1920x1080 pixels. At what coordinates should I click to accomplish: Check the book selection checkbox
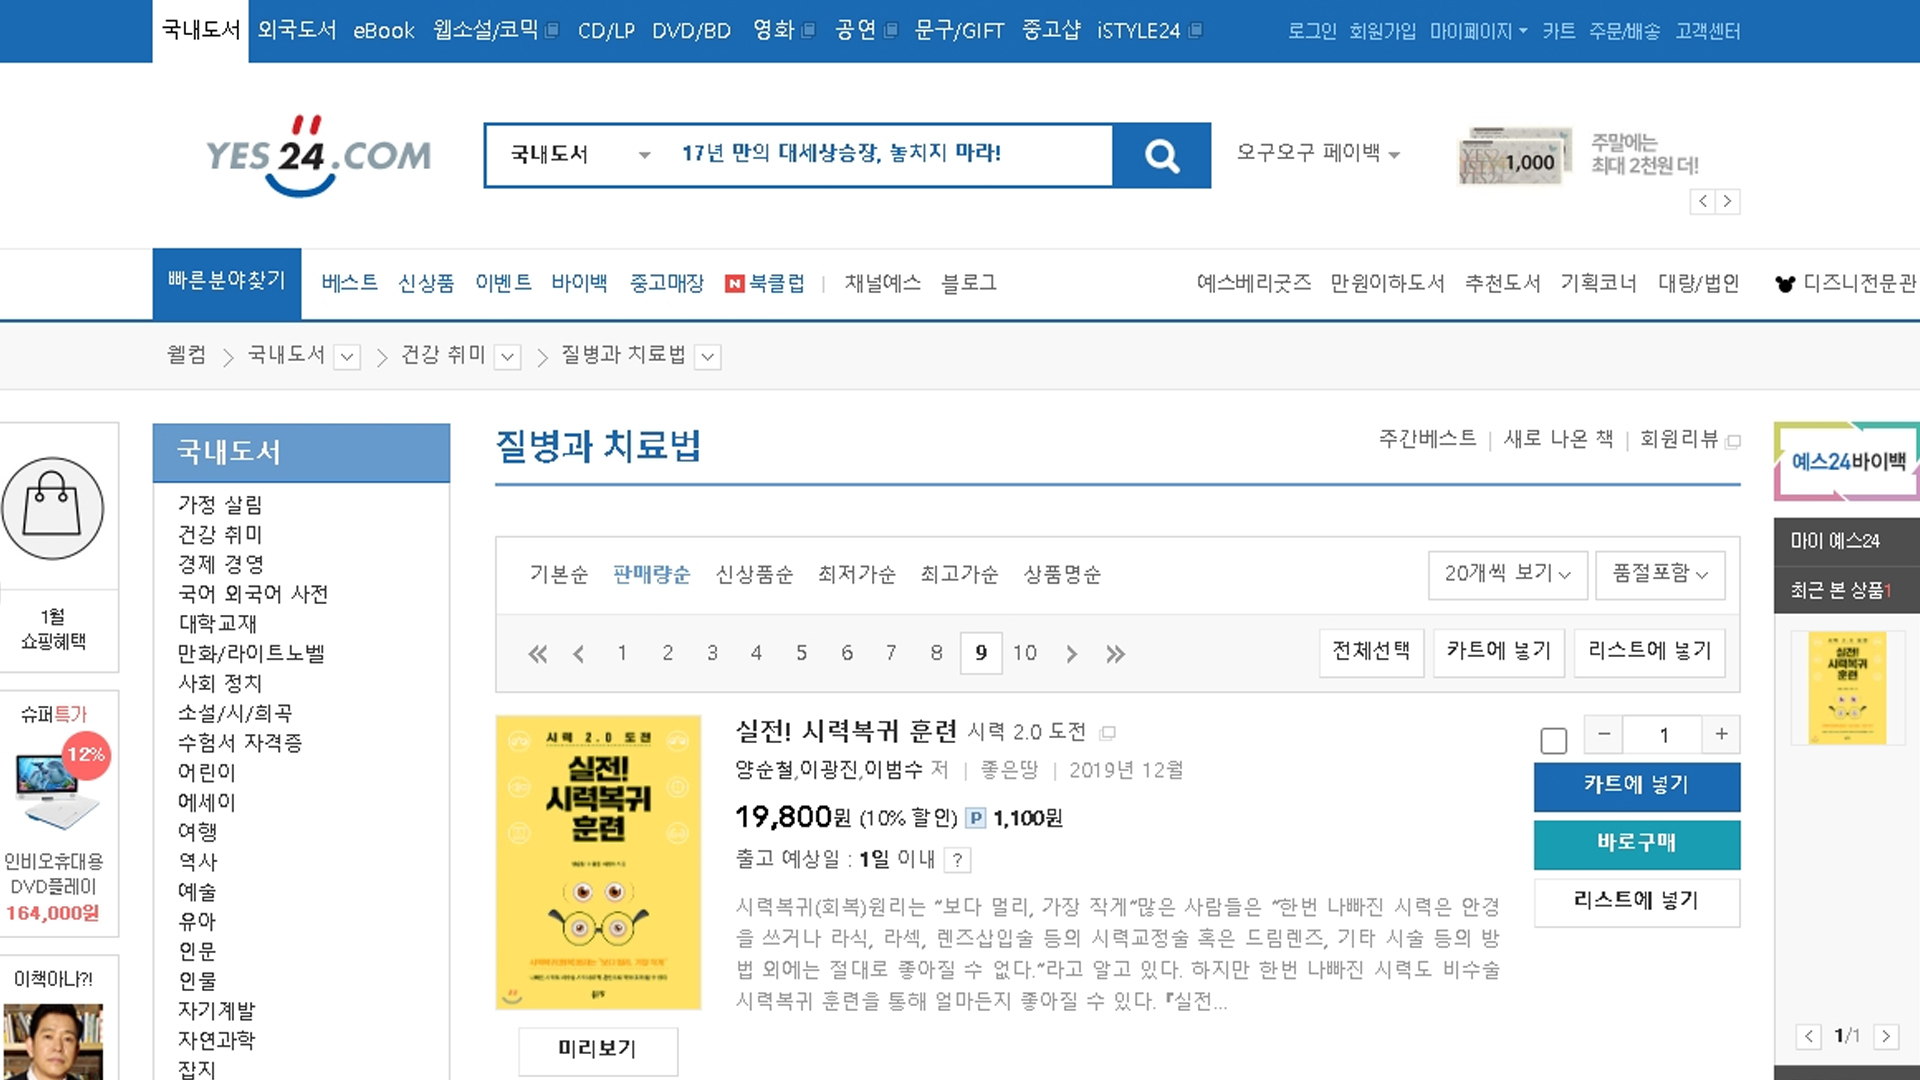tap(1553, 741)
